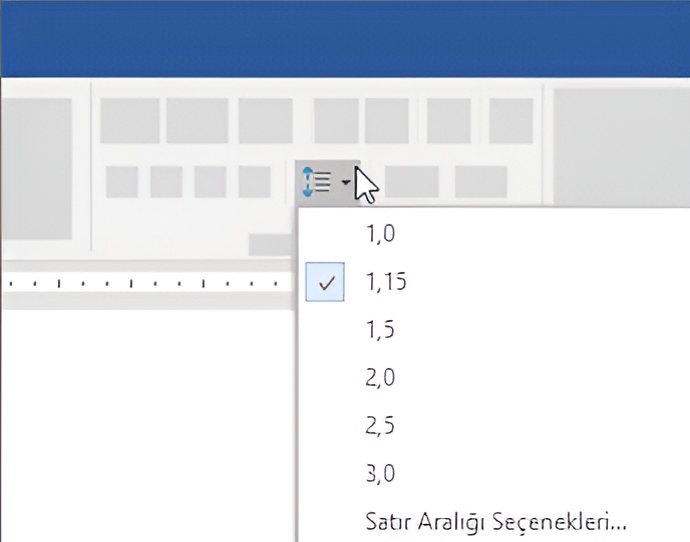This screenshot has height=542, width=690.
Task: Choose the 1,15 spacing option
Action: [386, 283]
